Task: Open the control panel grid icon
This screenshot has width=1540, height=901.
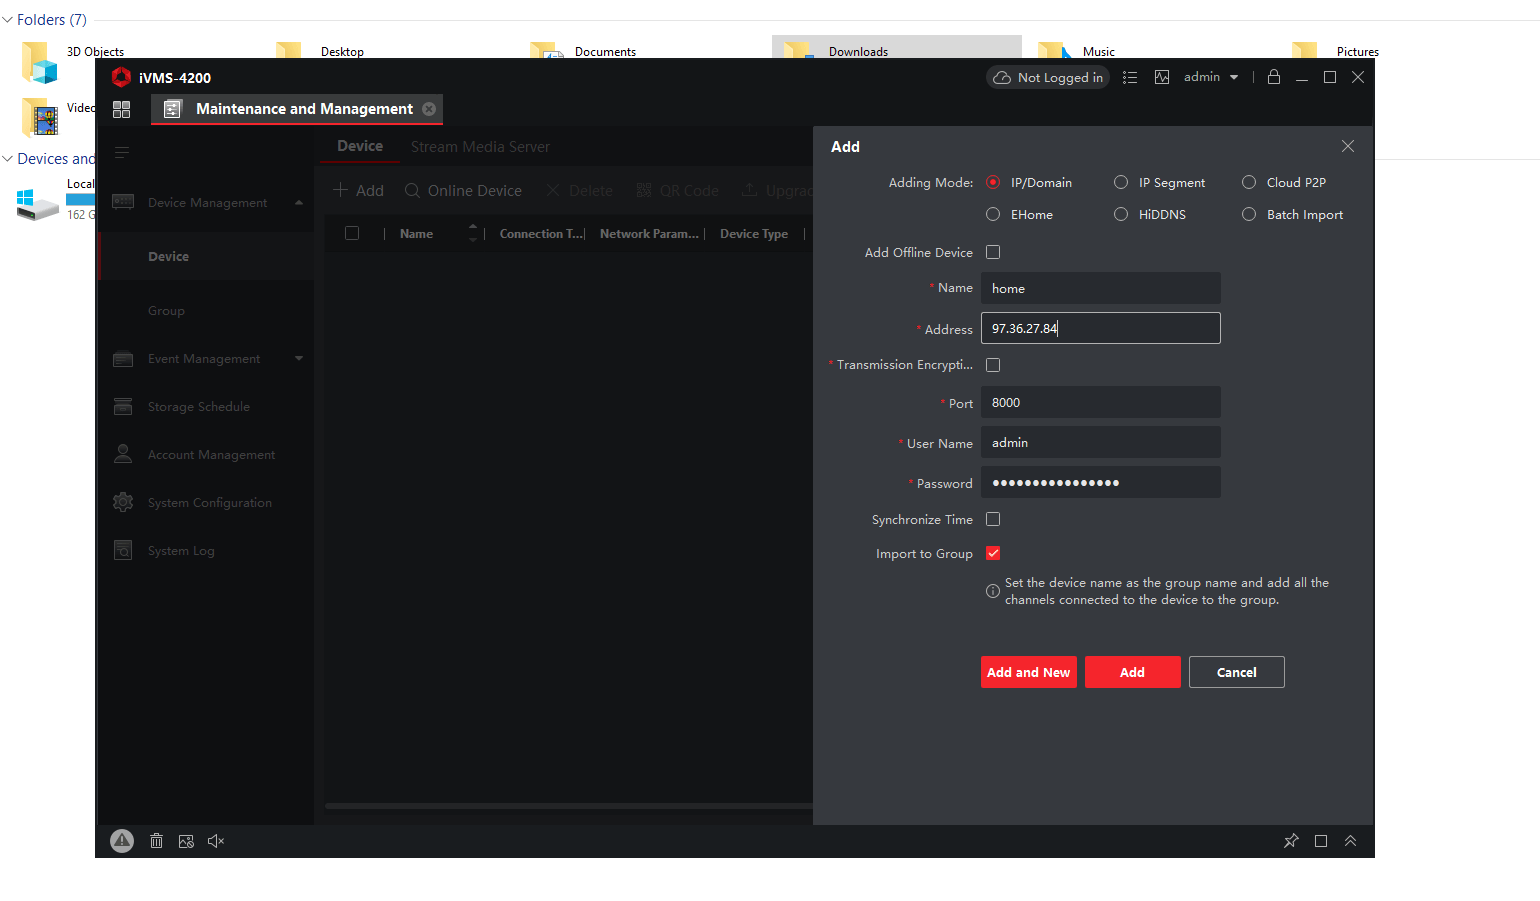Action: (x=122, y=109)
